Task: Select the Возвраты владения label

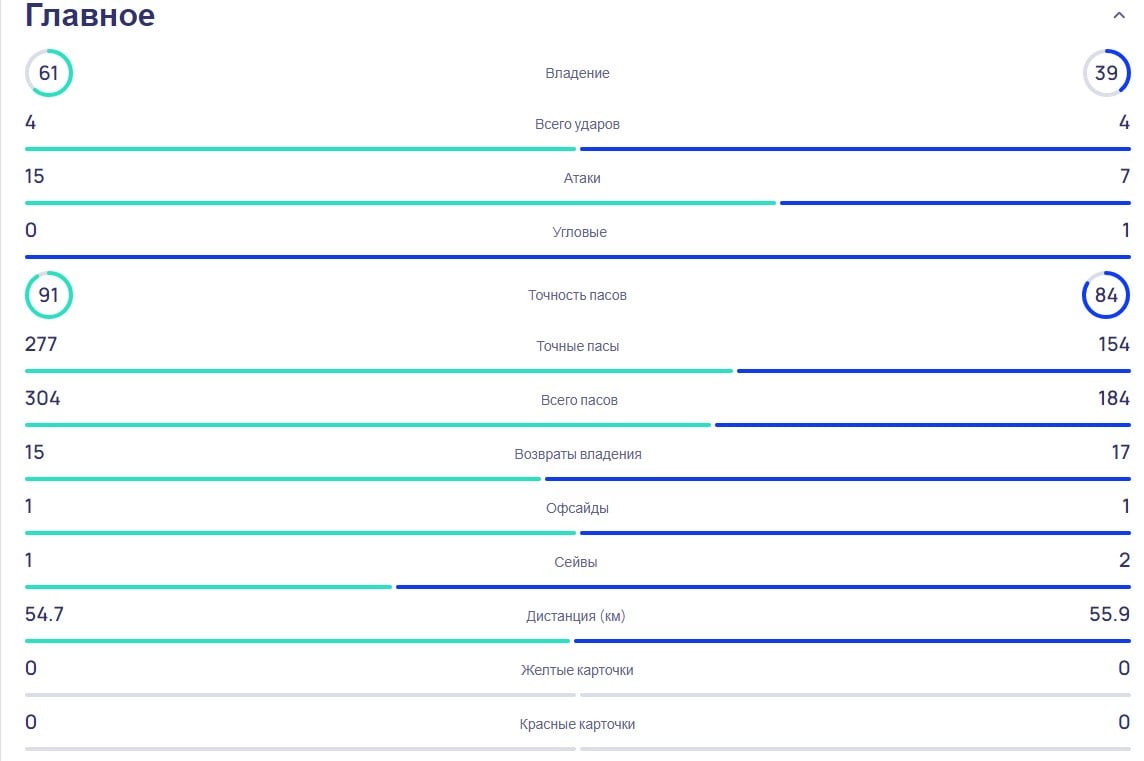Action: pyautogui.click(x=578, y=454)
